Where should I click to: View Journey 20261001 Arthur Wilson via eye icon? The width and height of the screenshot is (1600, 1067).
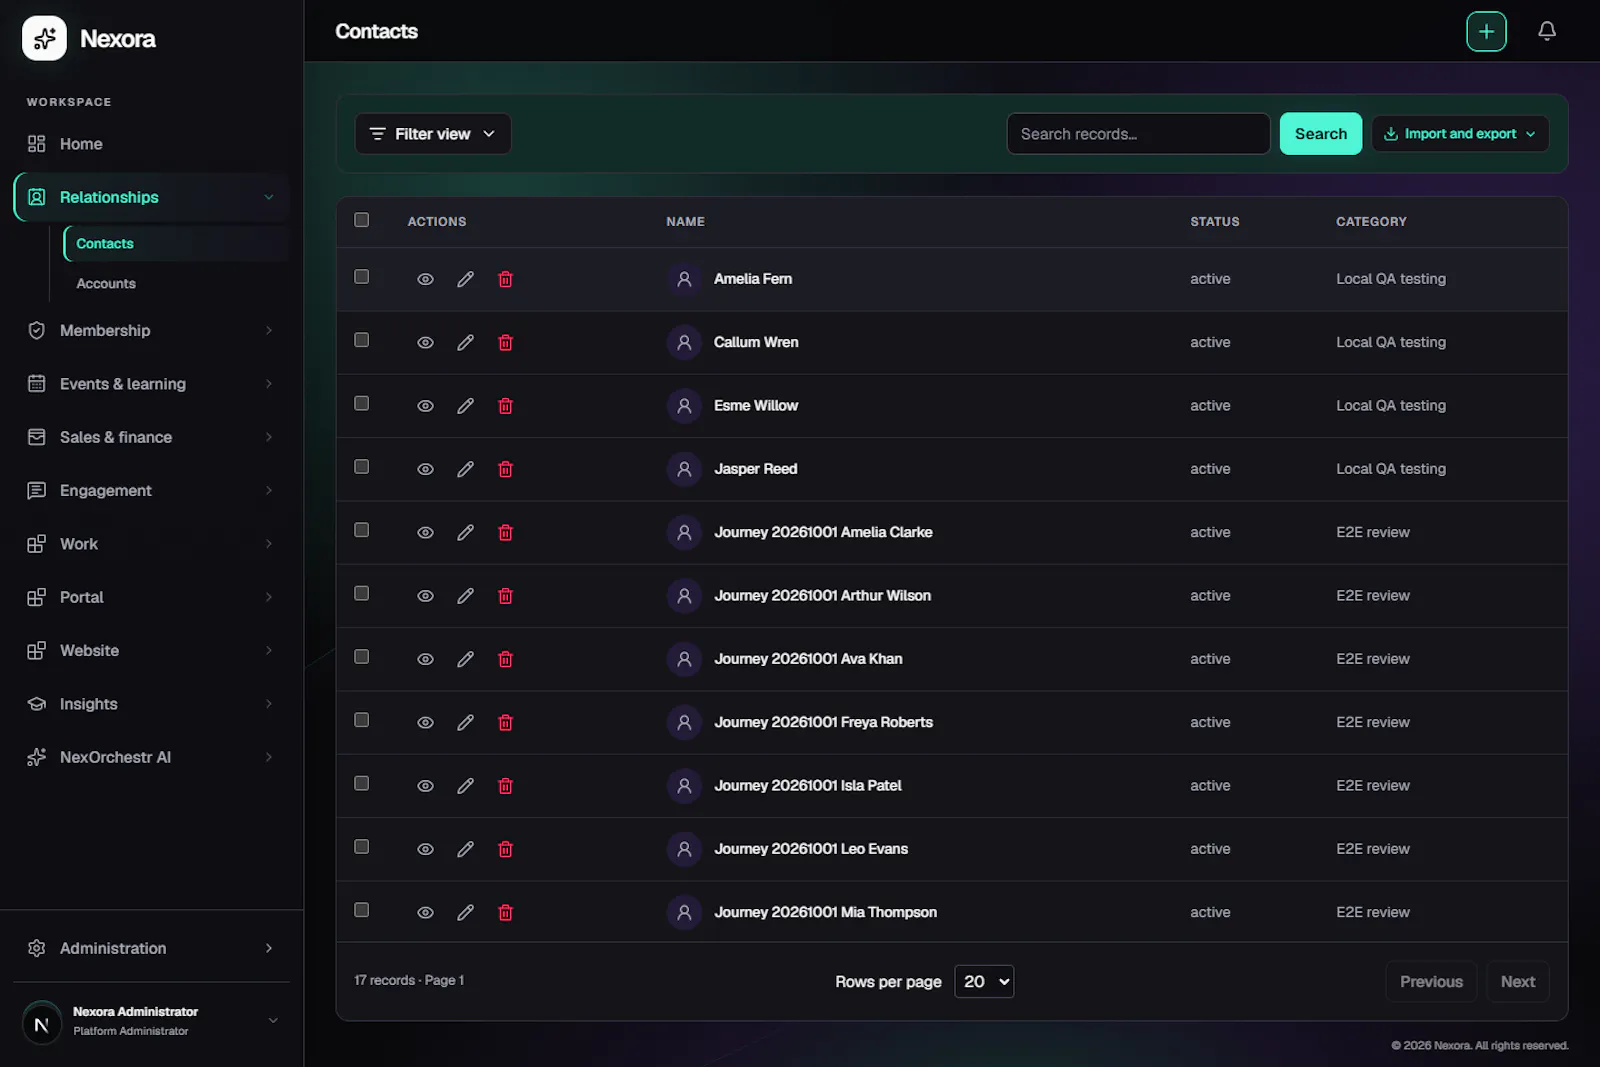(425, 596)
